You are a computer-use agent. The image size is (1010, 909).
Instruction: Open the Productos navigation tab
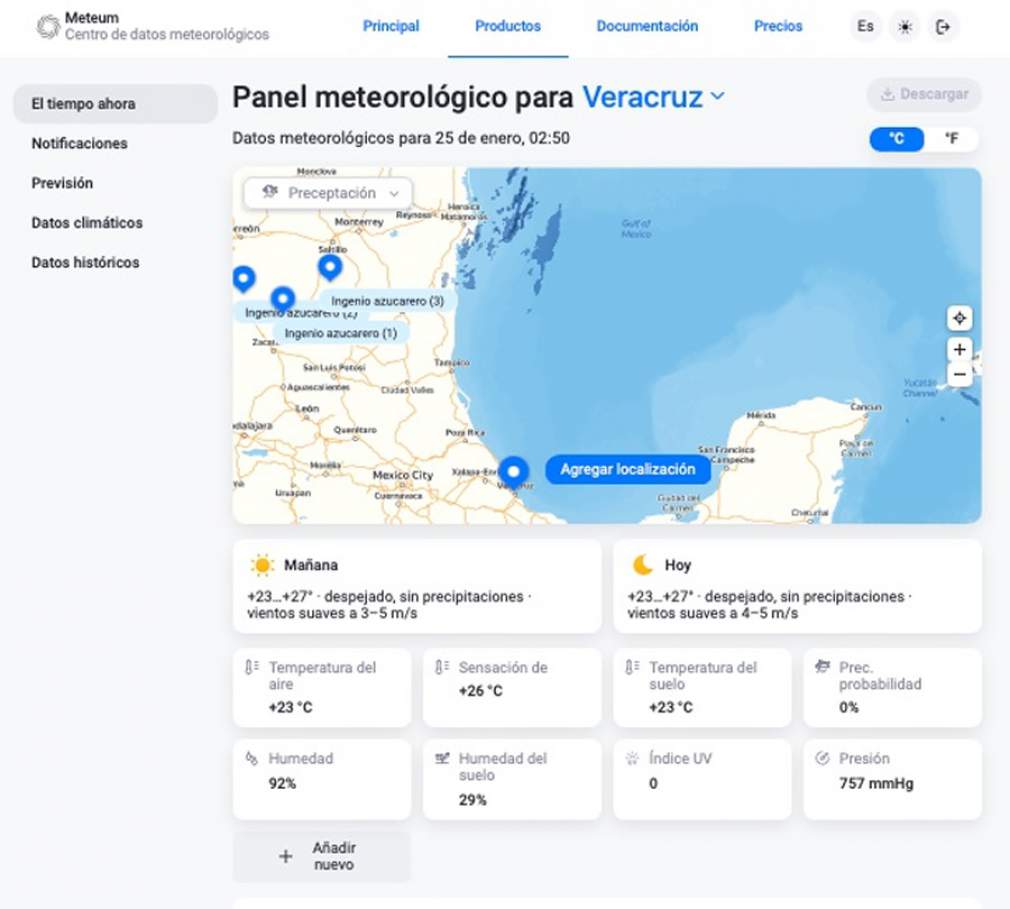coord(508,27)
